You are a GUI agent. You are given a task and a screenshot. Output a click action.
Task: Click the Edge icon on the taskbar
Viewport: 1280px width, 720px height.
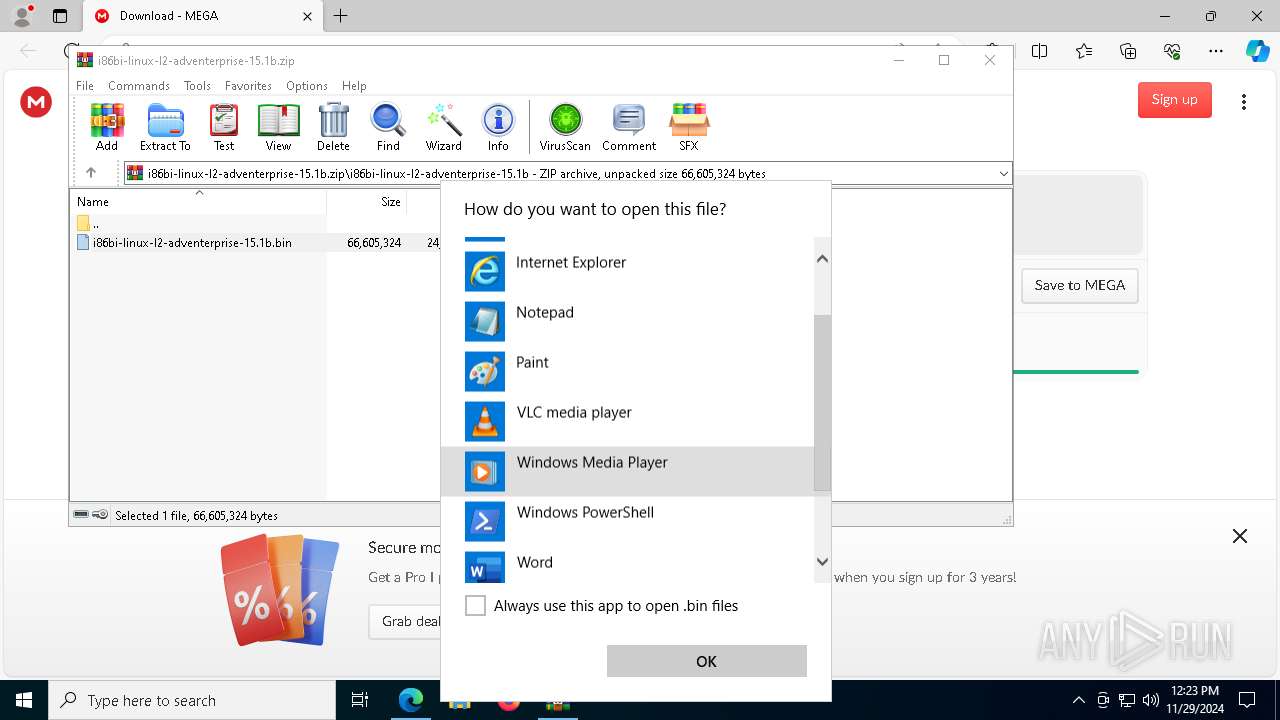411,700
